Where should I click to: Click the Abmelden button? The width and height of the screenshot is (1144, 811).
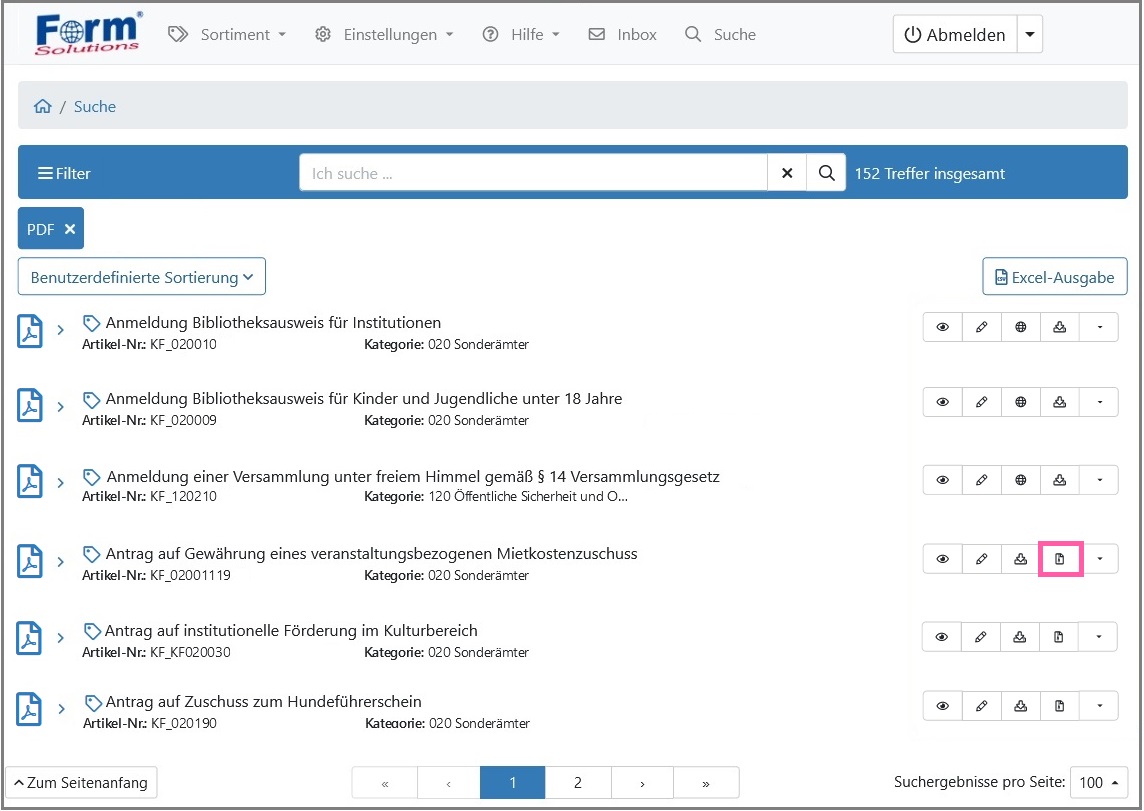[954, 35]
